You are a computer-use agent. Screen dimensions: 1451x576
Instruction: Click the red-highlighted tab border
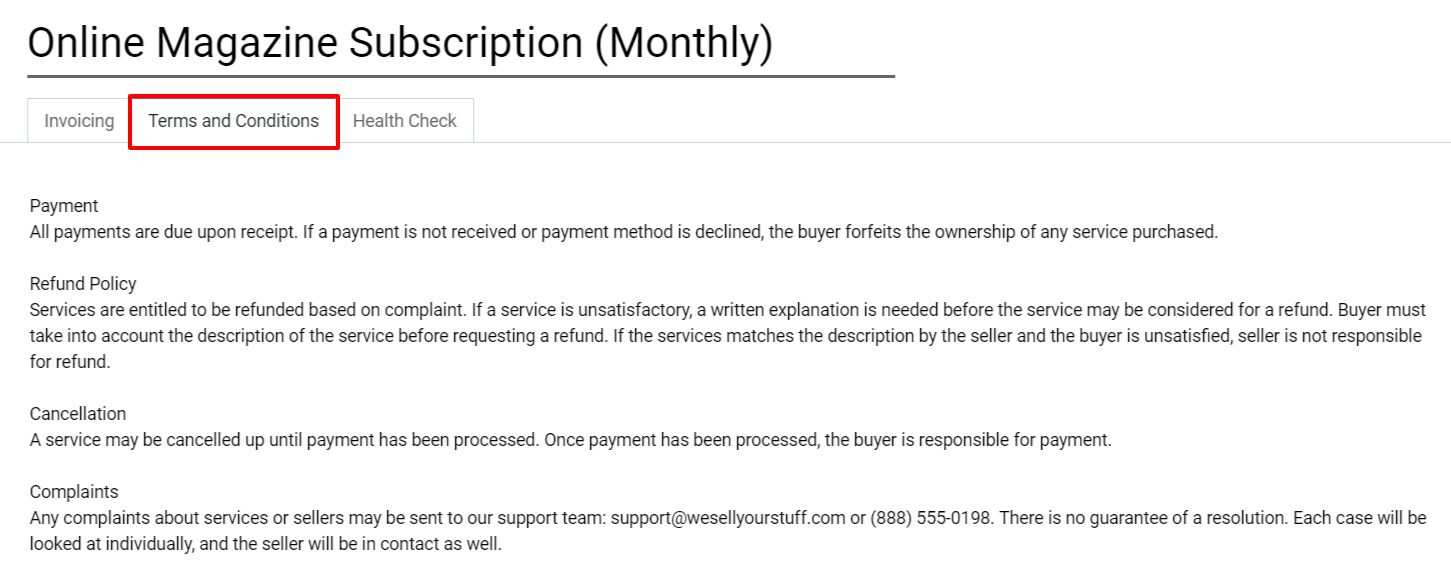coord(233,99)
